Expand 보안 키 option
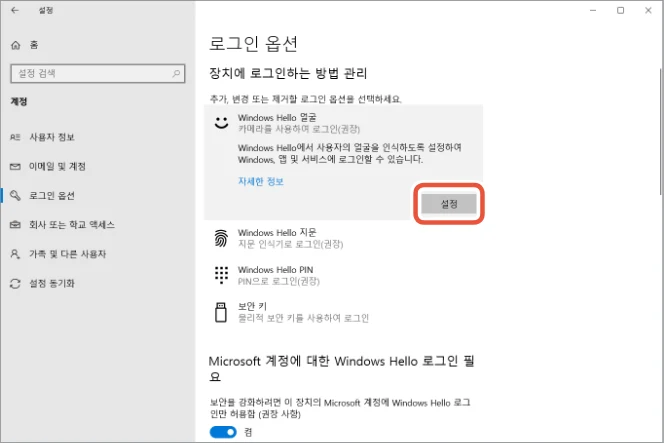The height and width of the screenshot is (443, 664). [x=343, y=312]
